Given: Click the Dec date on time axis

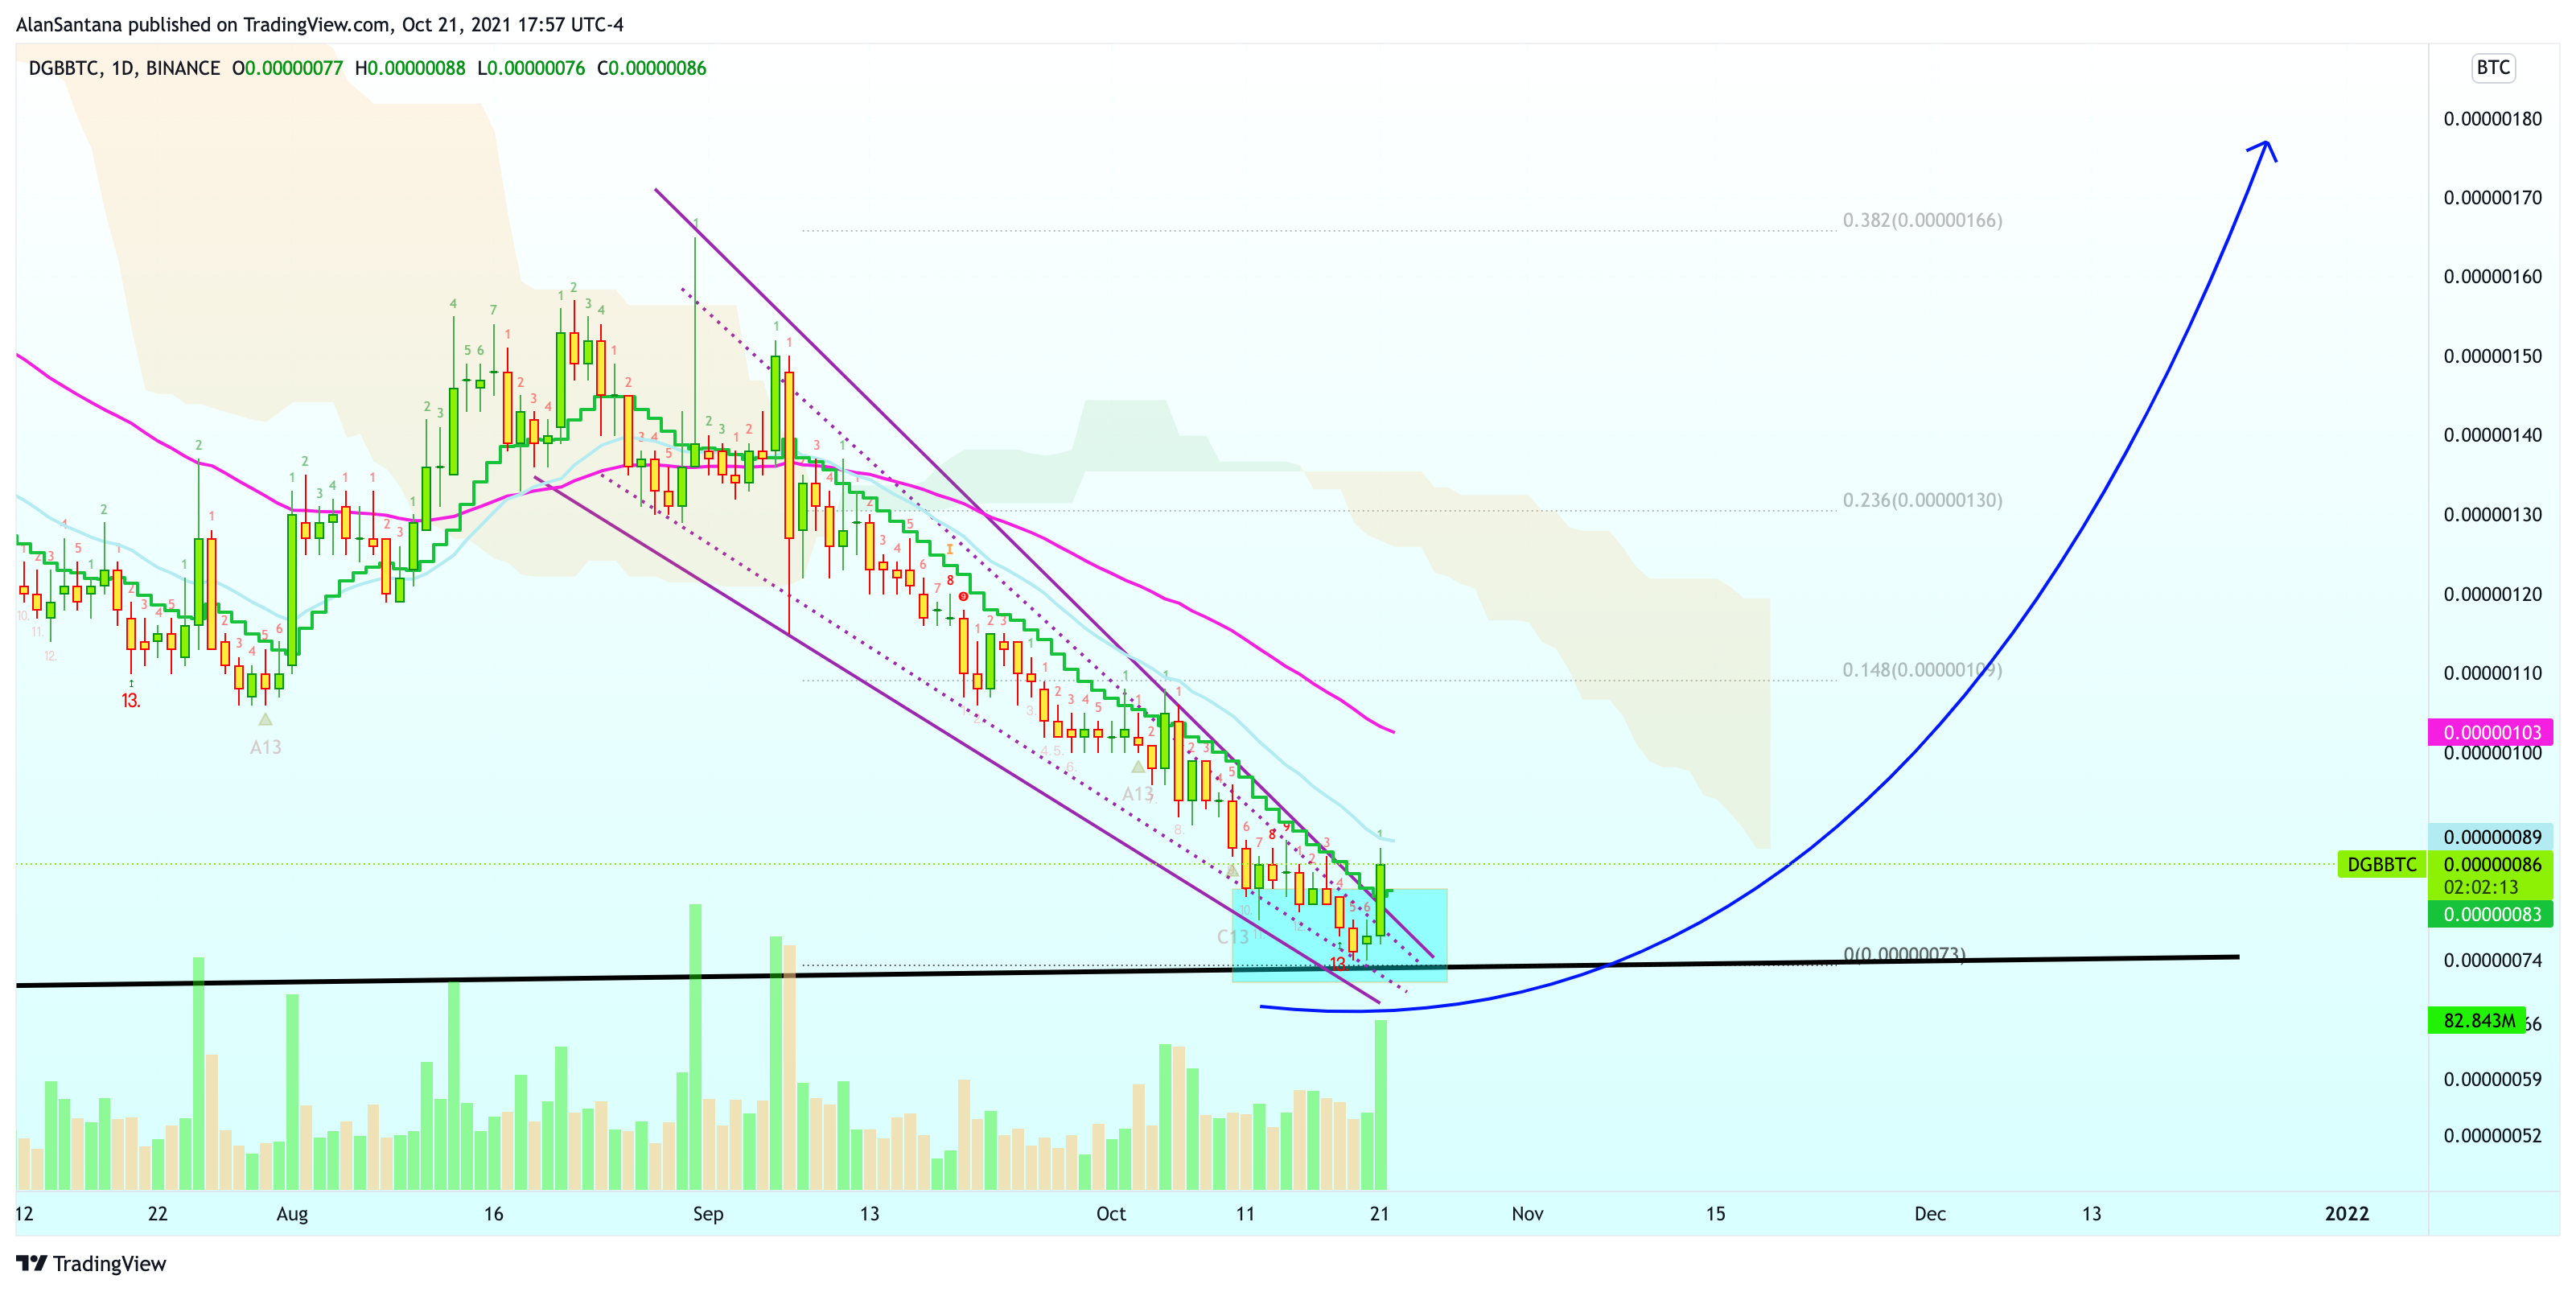Looking at the screenshot, I should click(x=1930, y=1213).
